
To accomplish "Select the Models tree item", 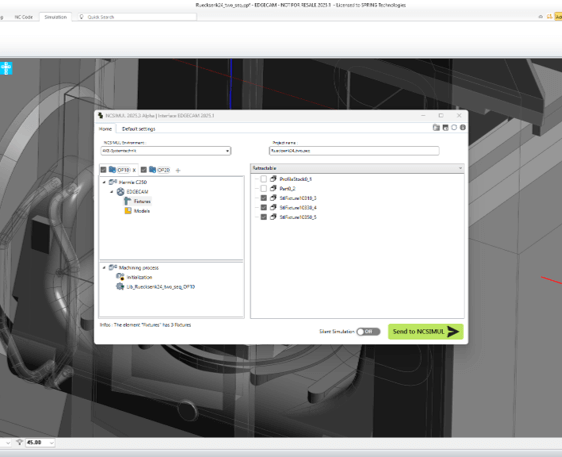I will [x=142, y=211].
